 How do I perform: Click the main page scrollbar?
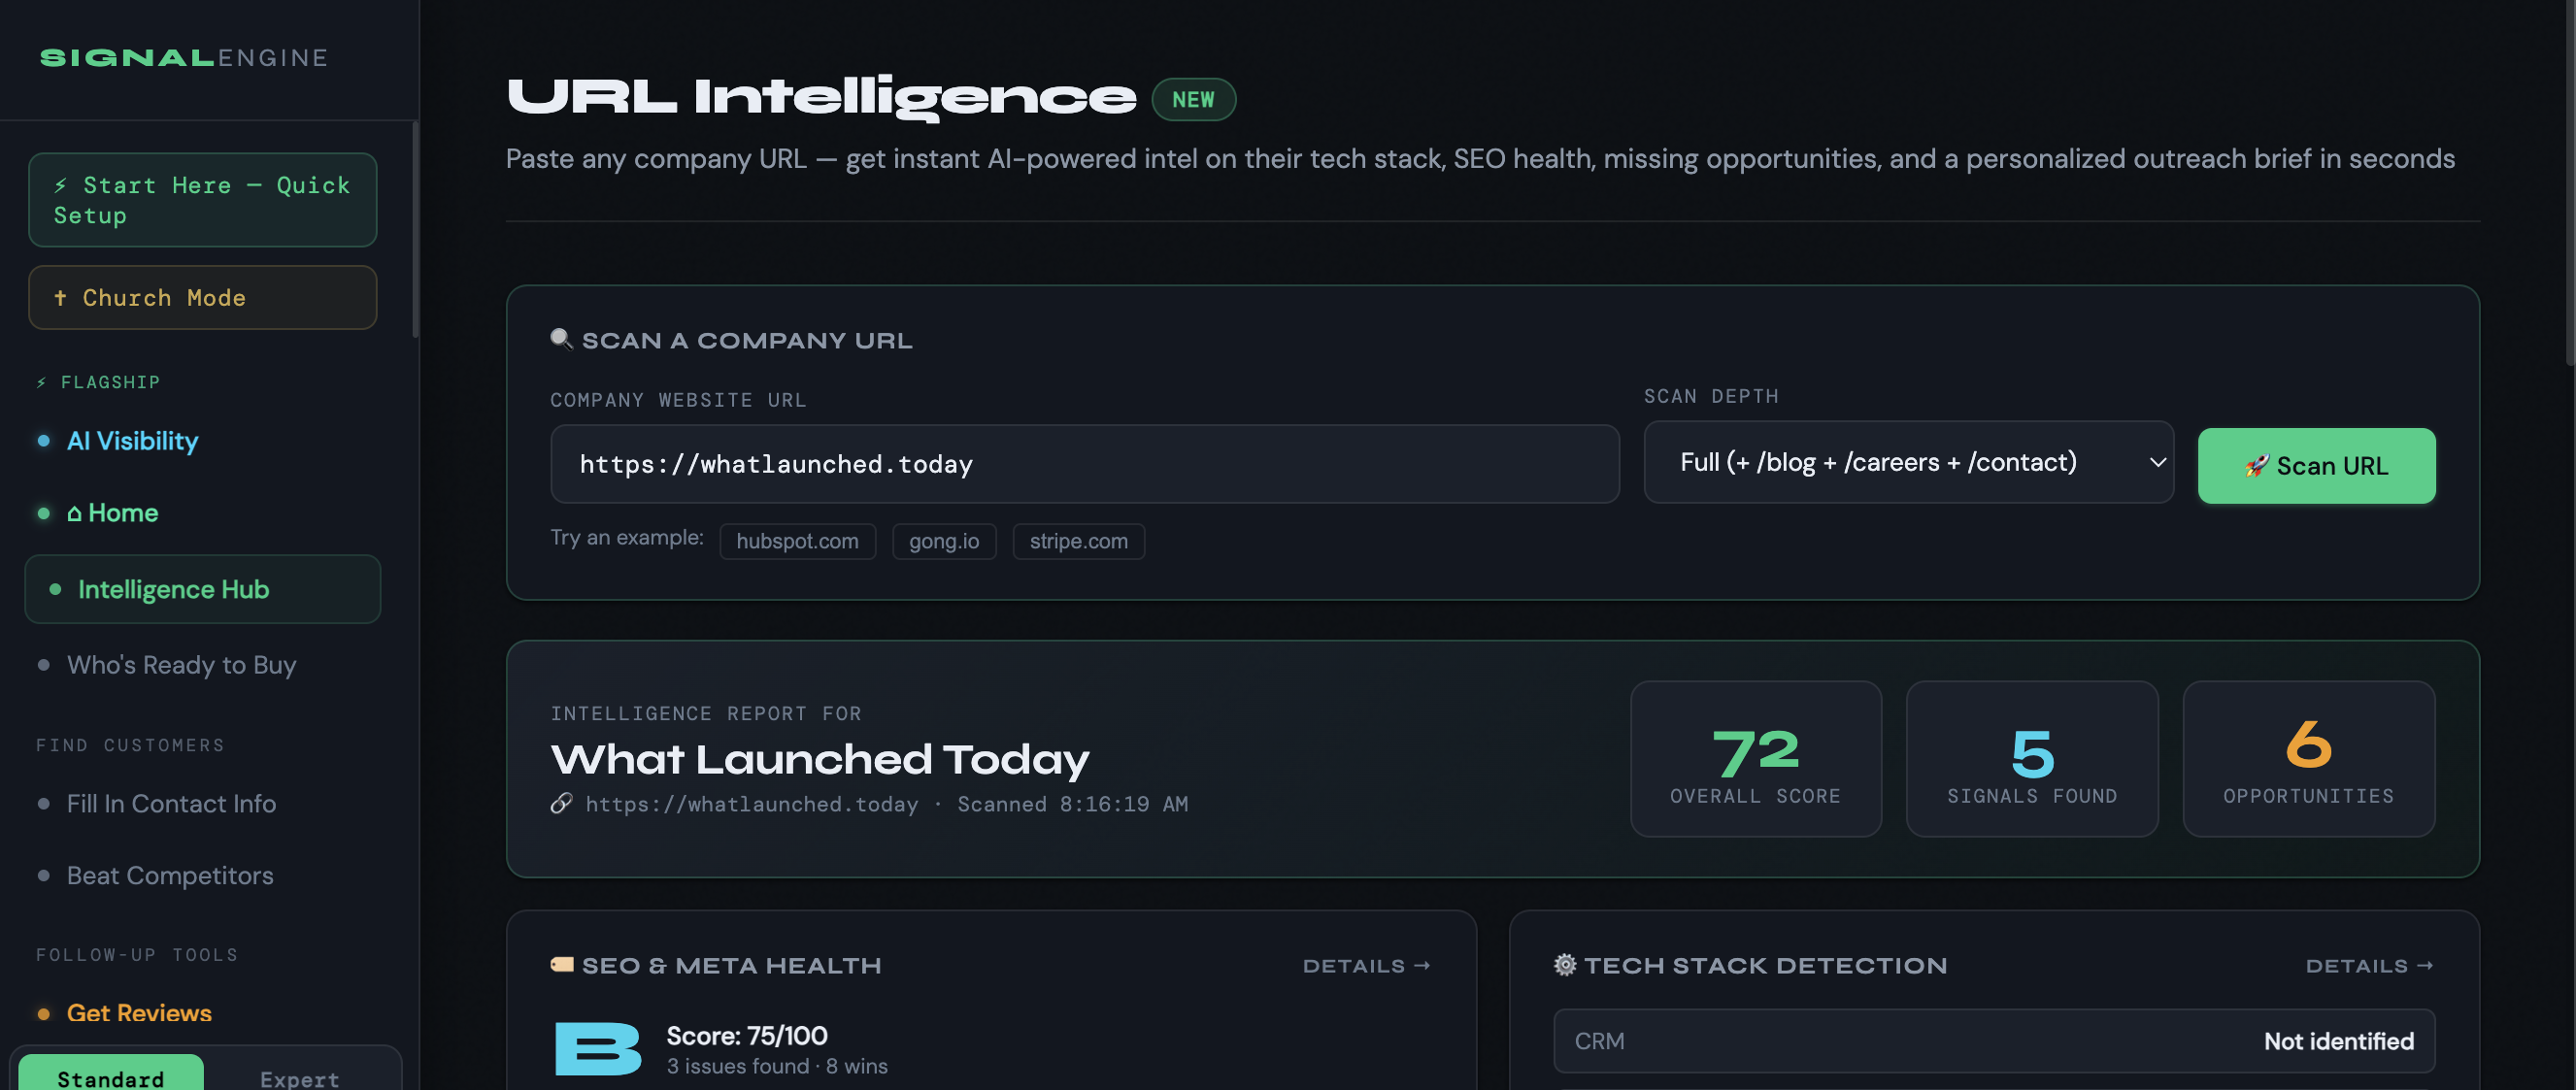(2569, 182)
